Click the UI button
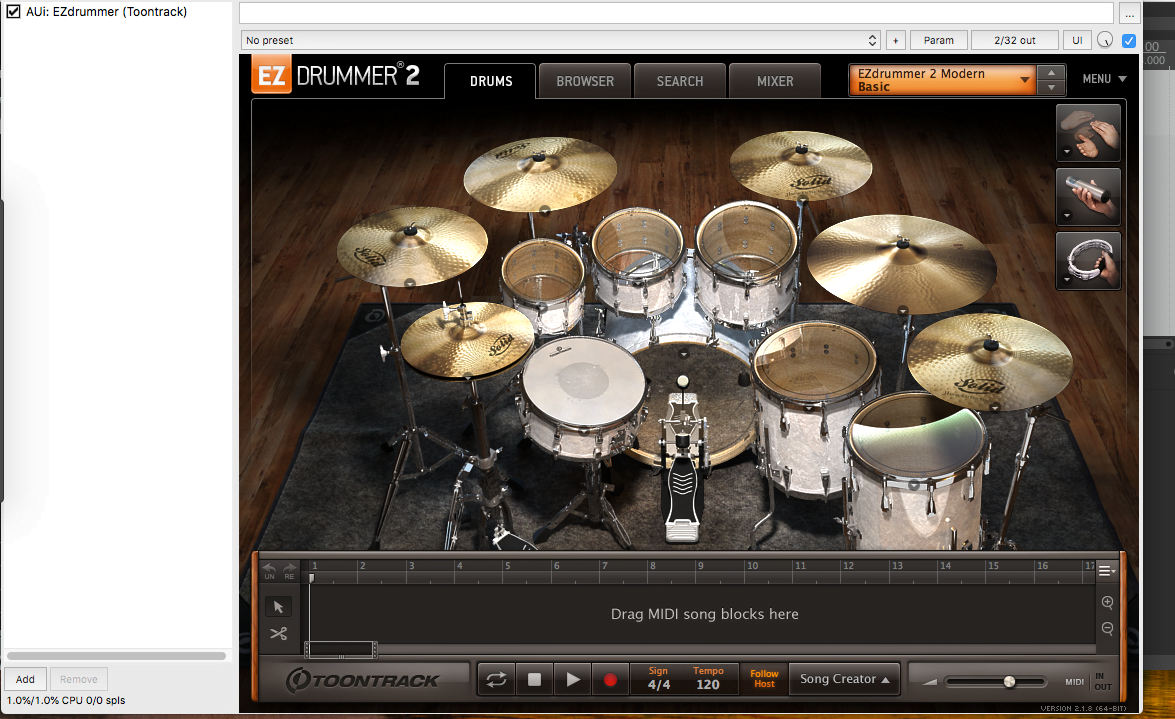Viewport: 1175px width, 719px height. coord(1077,40)
